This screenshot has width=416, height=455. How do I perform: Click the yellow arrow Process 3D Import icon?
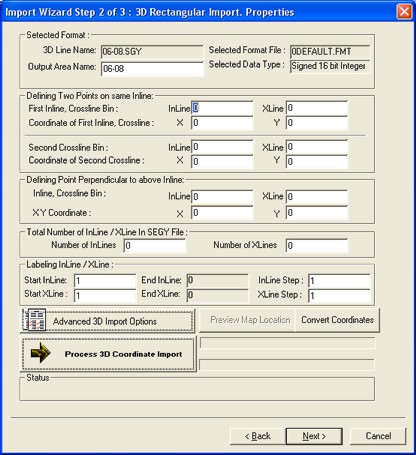pyautogui.click(x=40, y=353)
